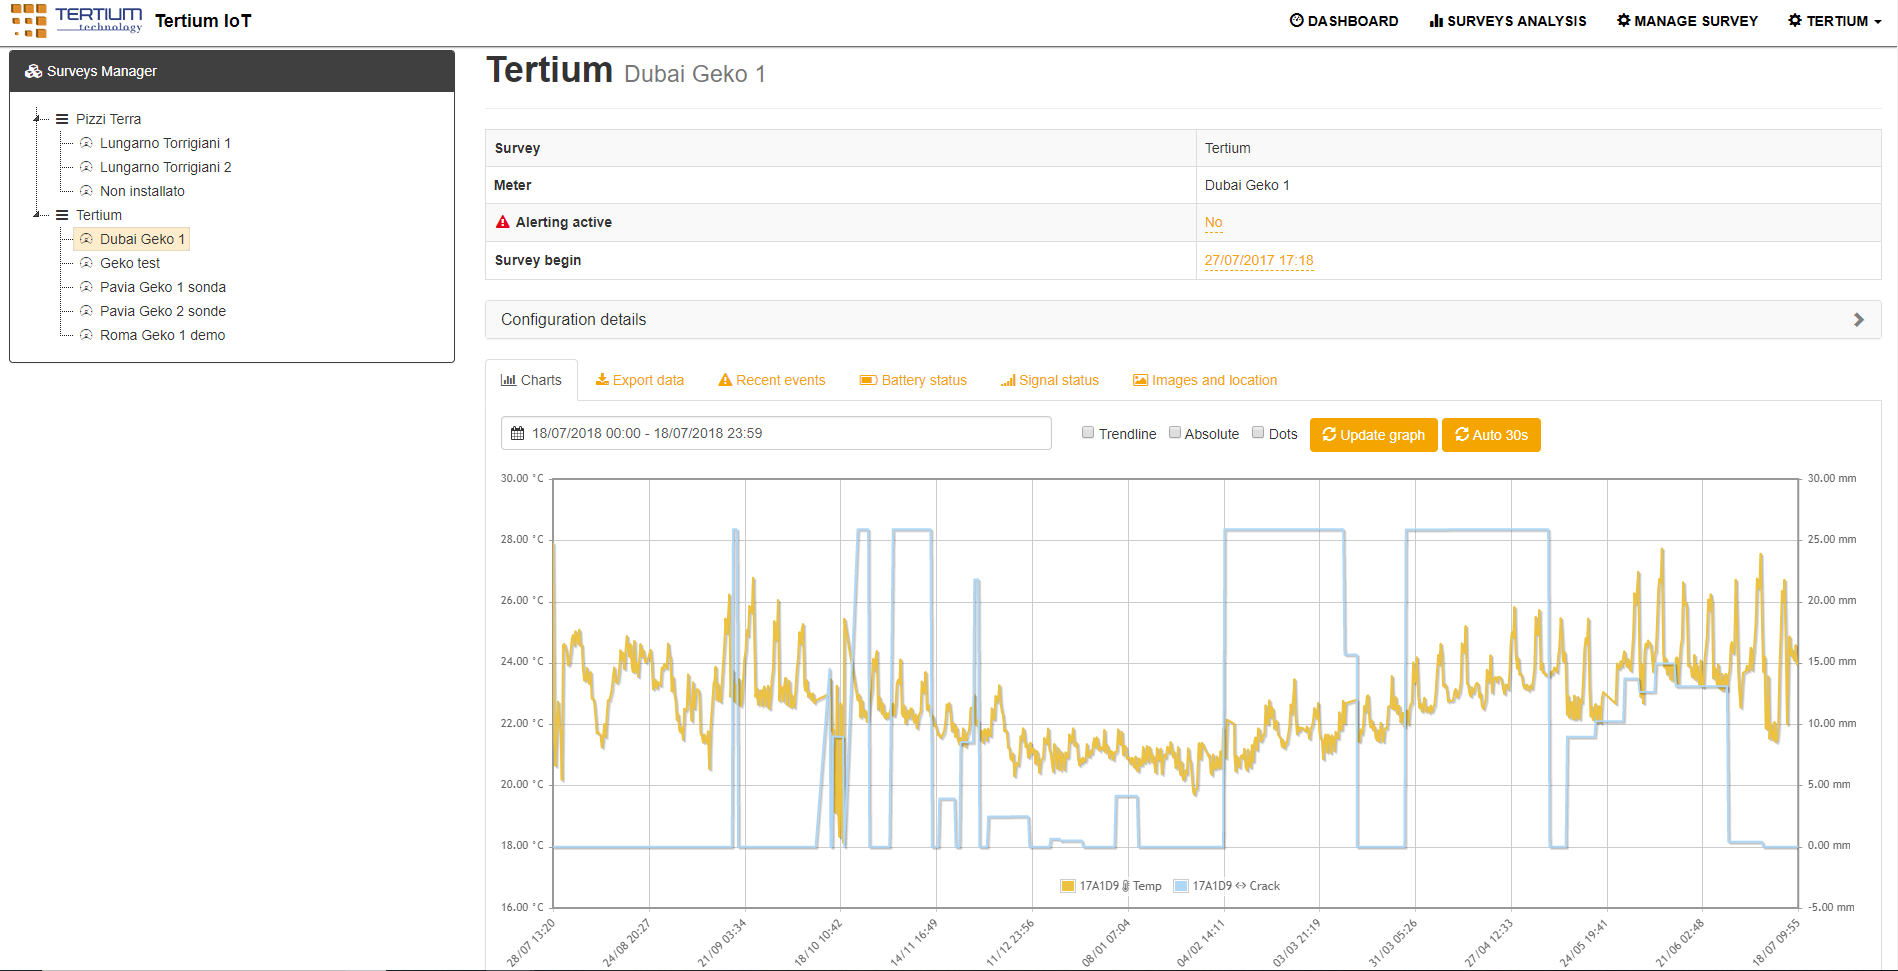Click the Tertium technology logo
The height and width of the screenshot is (971, 1898).
(x=77, y=20)
